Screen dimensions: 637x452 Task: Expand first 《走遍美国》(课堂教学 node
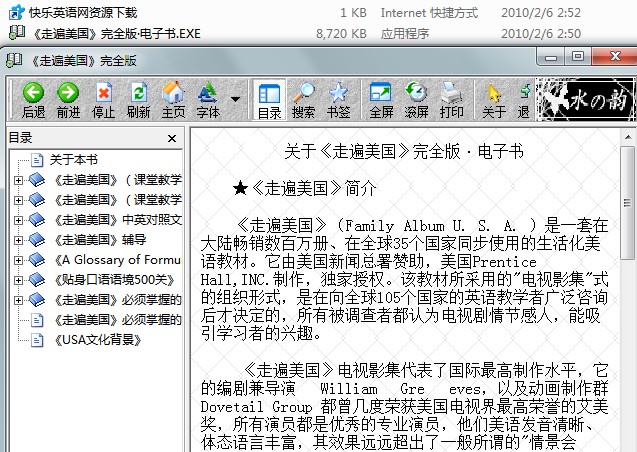pos(18,180)
